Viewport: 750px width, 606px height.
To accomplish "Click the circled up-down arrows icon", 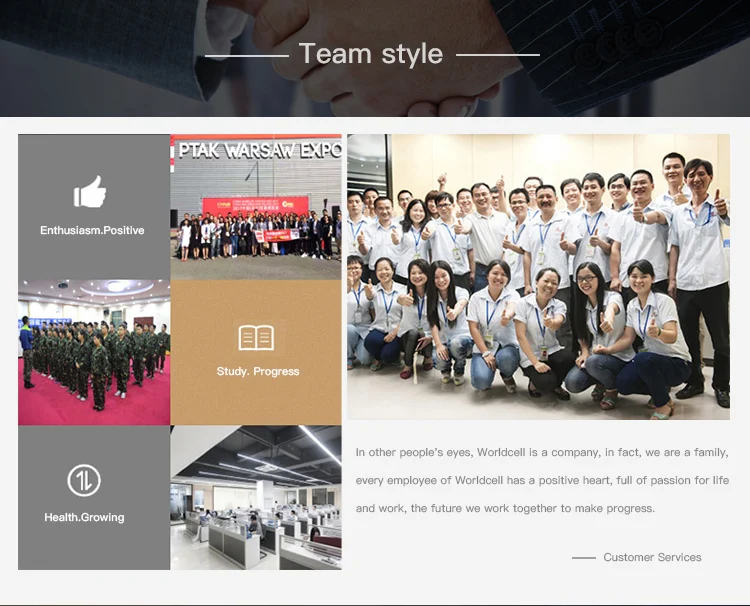I will pyautogui.click(x=84, y=481).
